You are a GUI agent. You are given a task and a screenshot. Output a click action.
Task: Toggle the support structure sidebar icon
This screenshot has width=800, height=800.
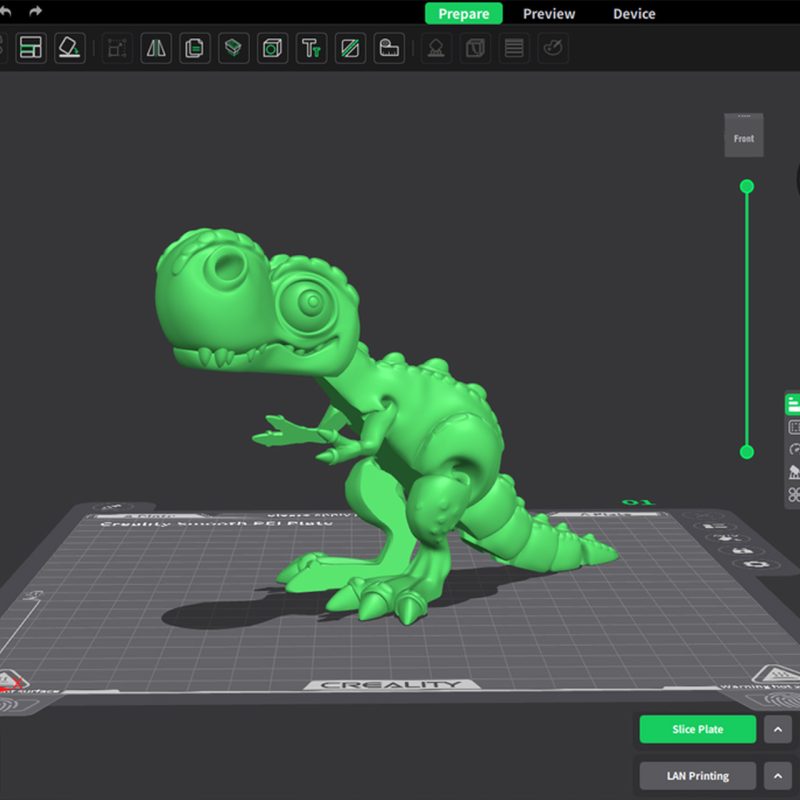(x=794, y=472)
